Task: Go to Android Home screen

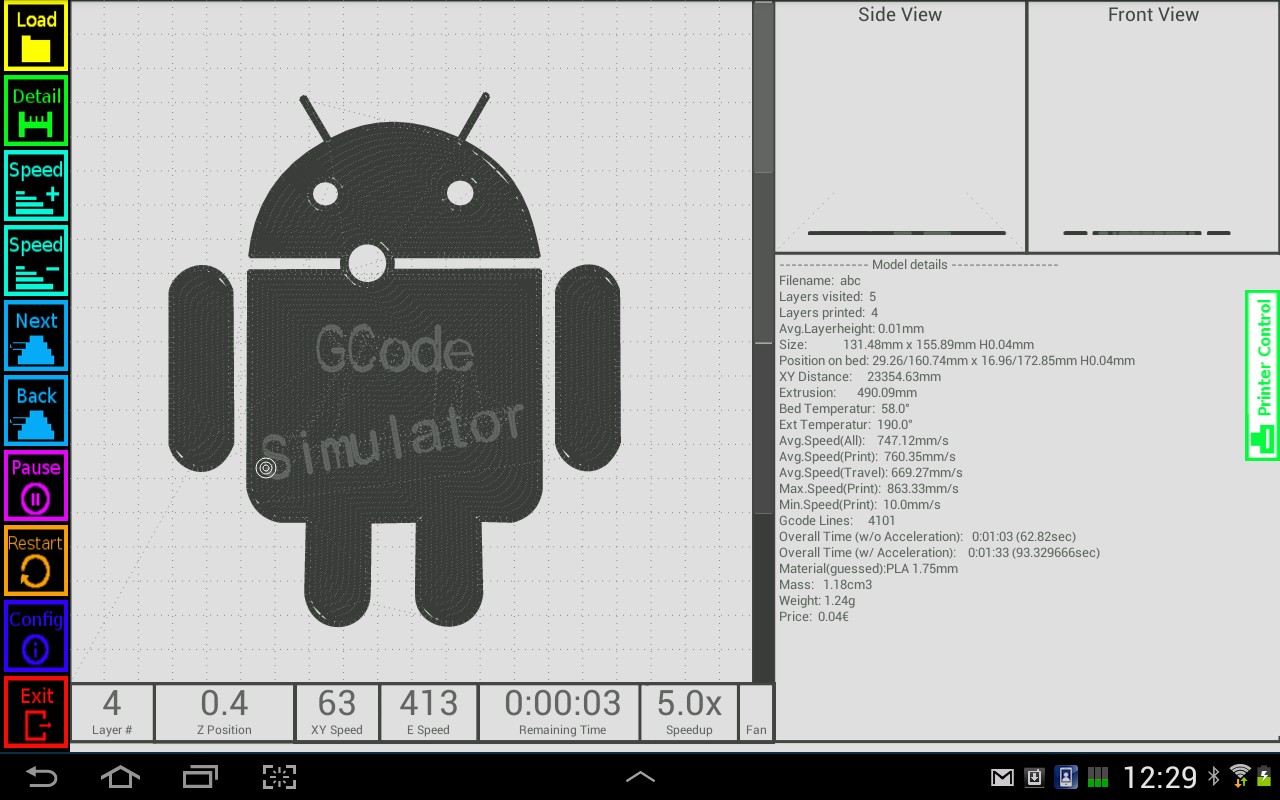Action: tap(120, 776)
